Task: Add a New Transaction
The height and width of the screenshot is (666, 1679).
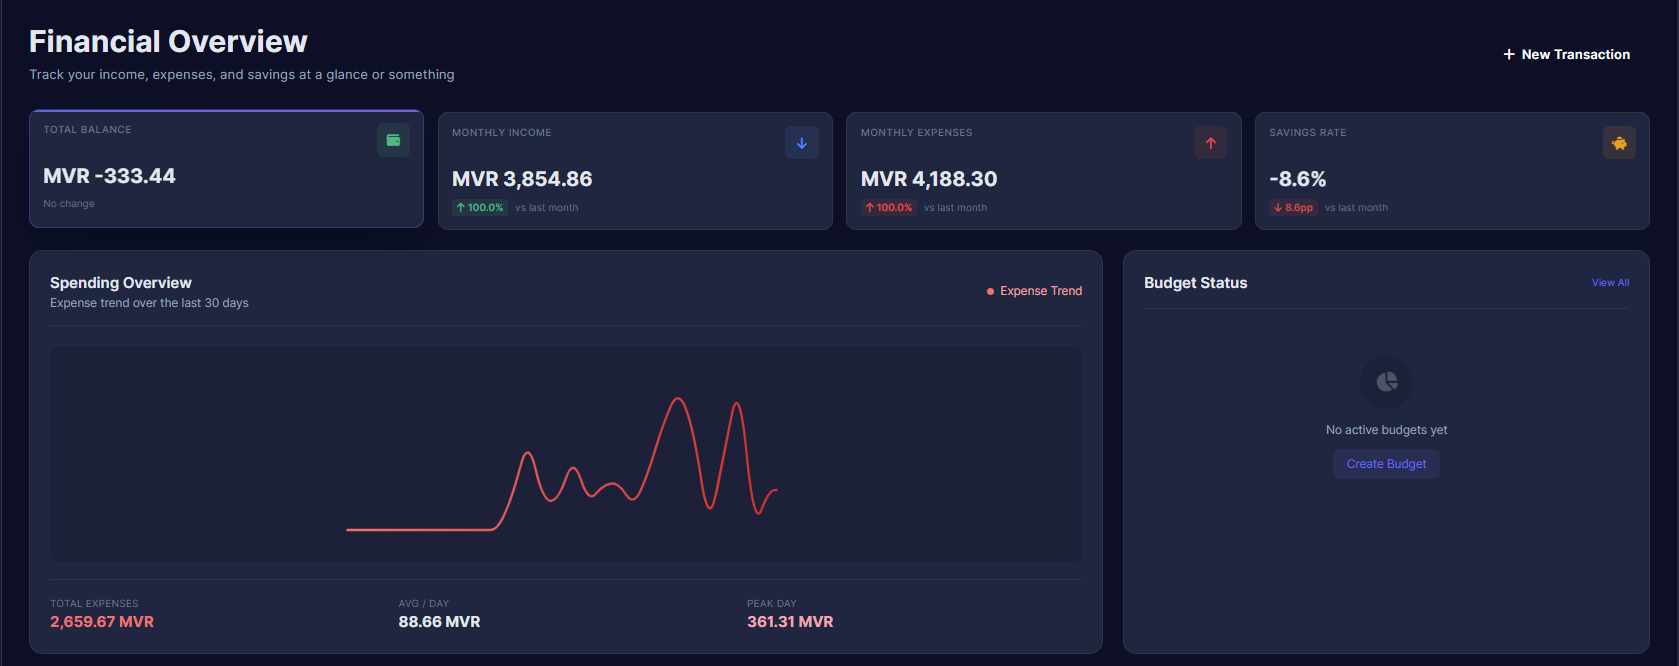Action: pyautogui.click(x=1566, y=54)
